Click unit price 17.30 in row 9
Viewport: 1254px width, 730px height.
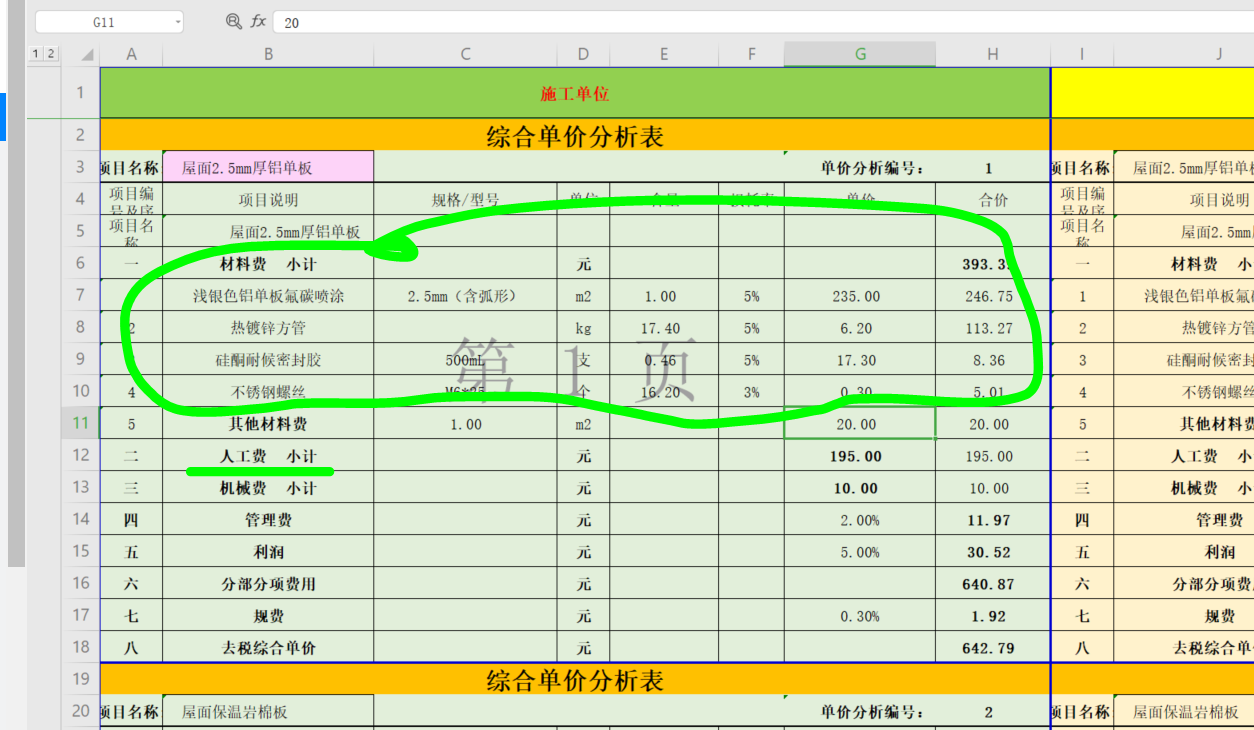click(x=860, y=360)
